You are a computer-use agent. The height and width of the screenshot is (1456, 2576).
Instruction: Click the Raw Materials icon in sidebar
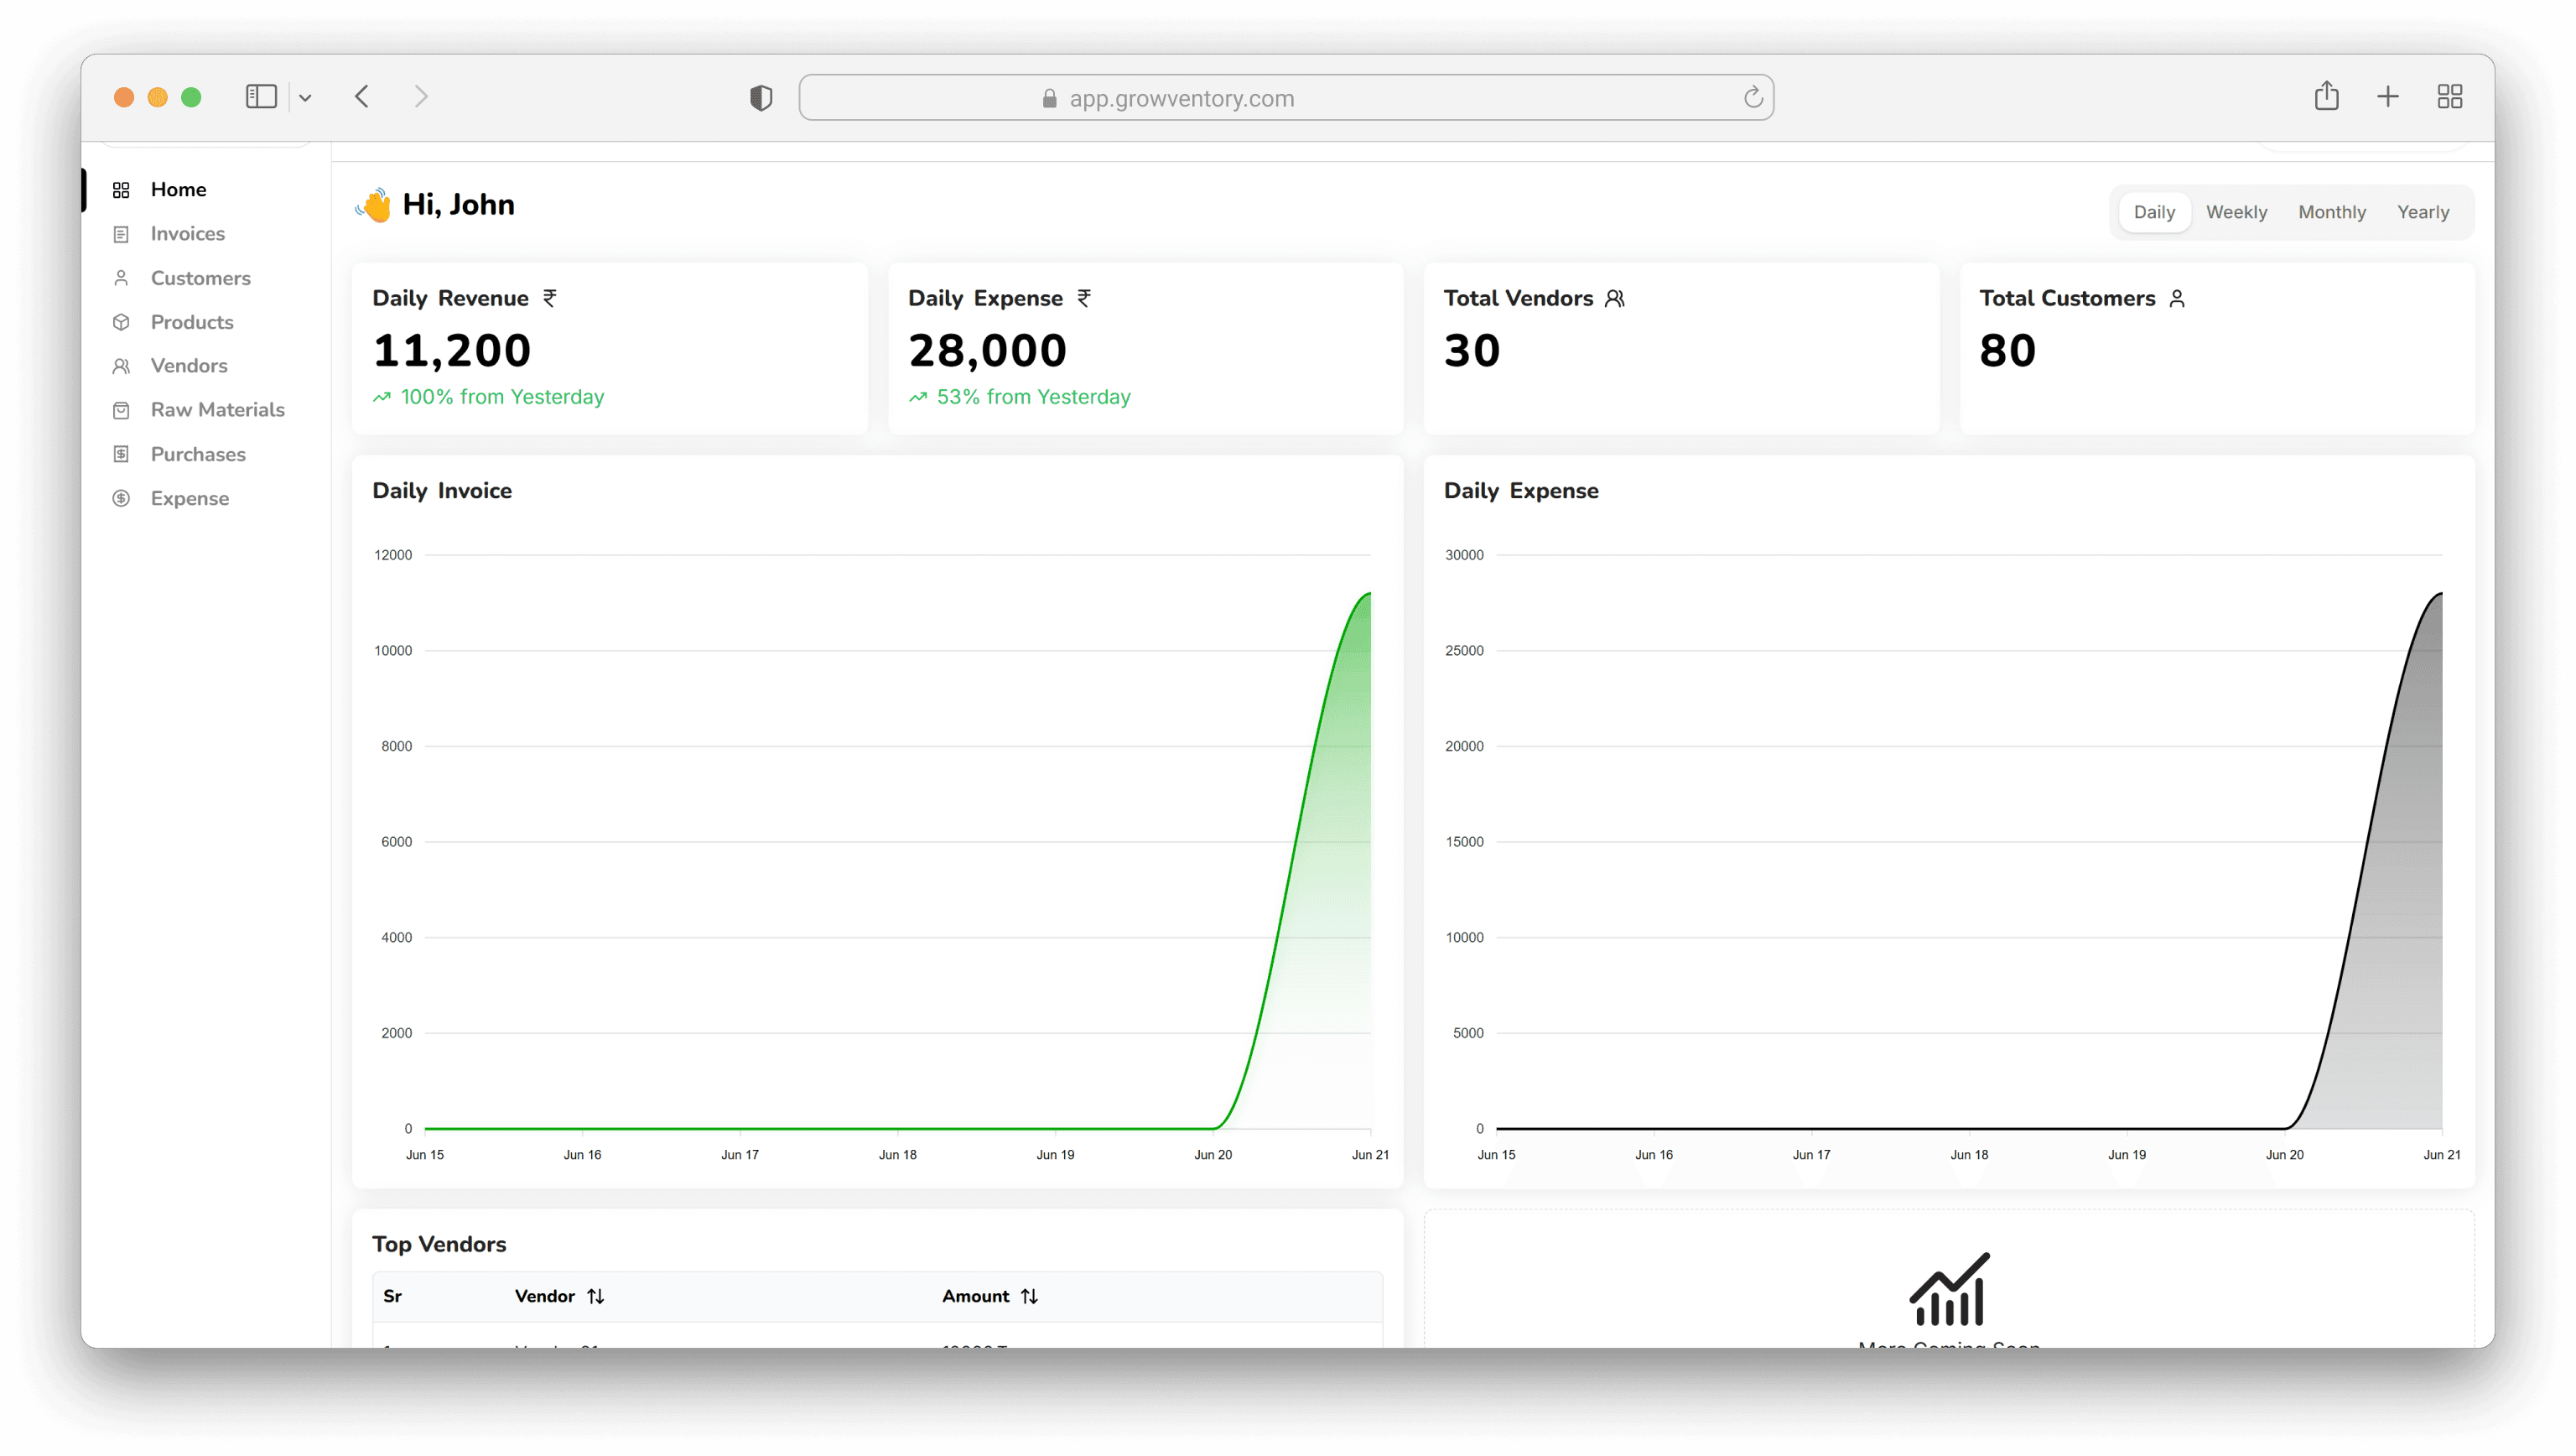(x=121, y=410)
